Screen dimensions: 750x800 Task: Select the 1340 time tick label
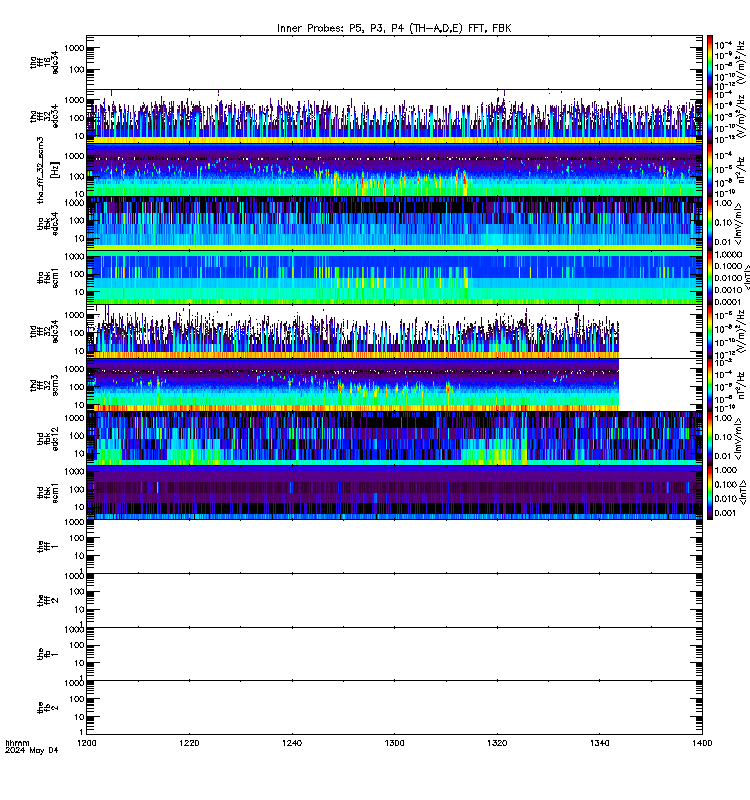point(599,743)
